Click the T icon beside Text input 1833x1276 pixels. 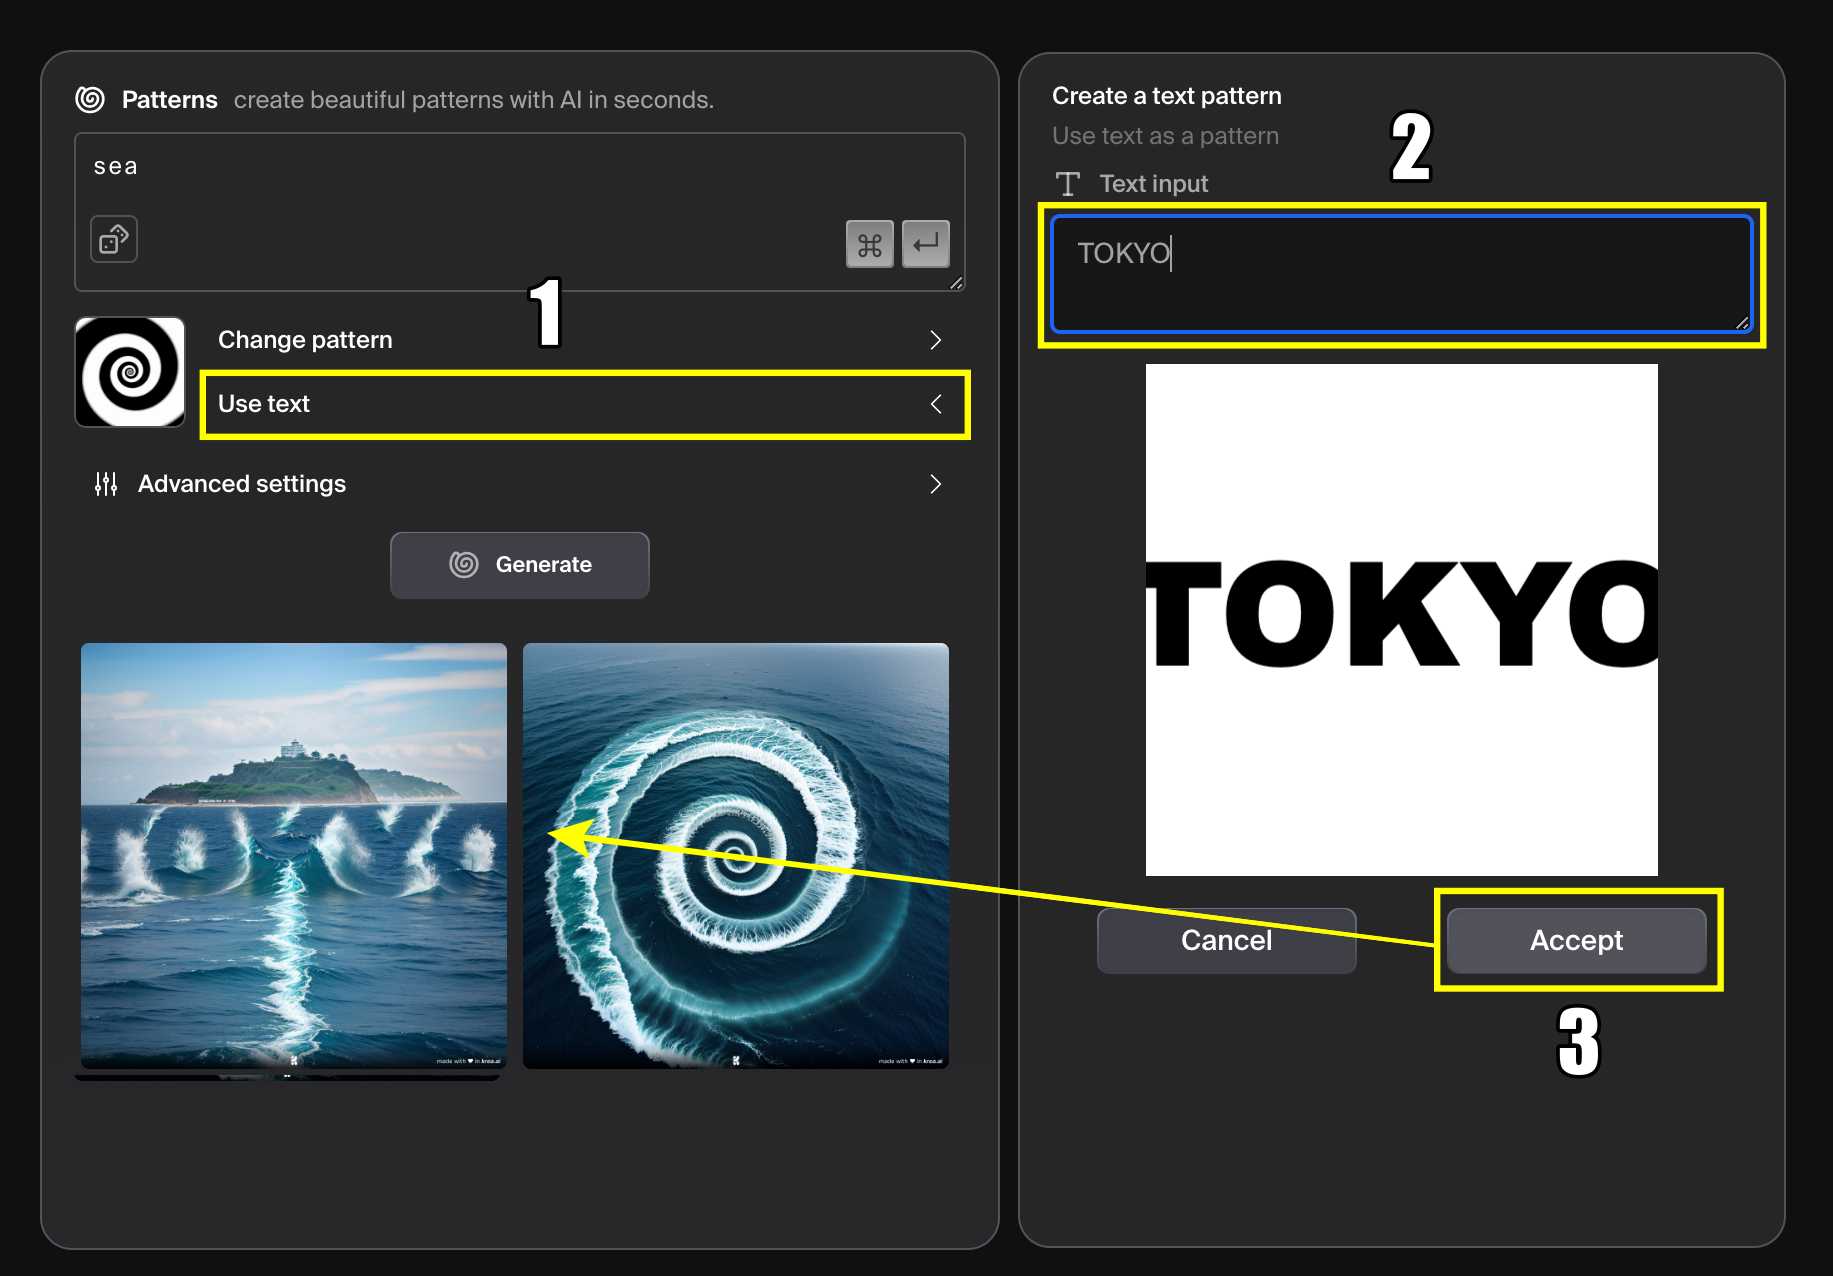pos(1068,184)
